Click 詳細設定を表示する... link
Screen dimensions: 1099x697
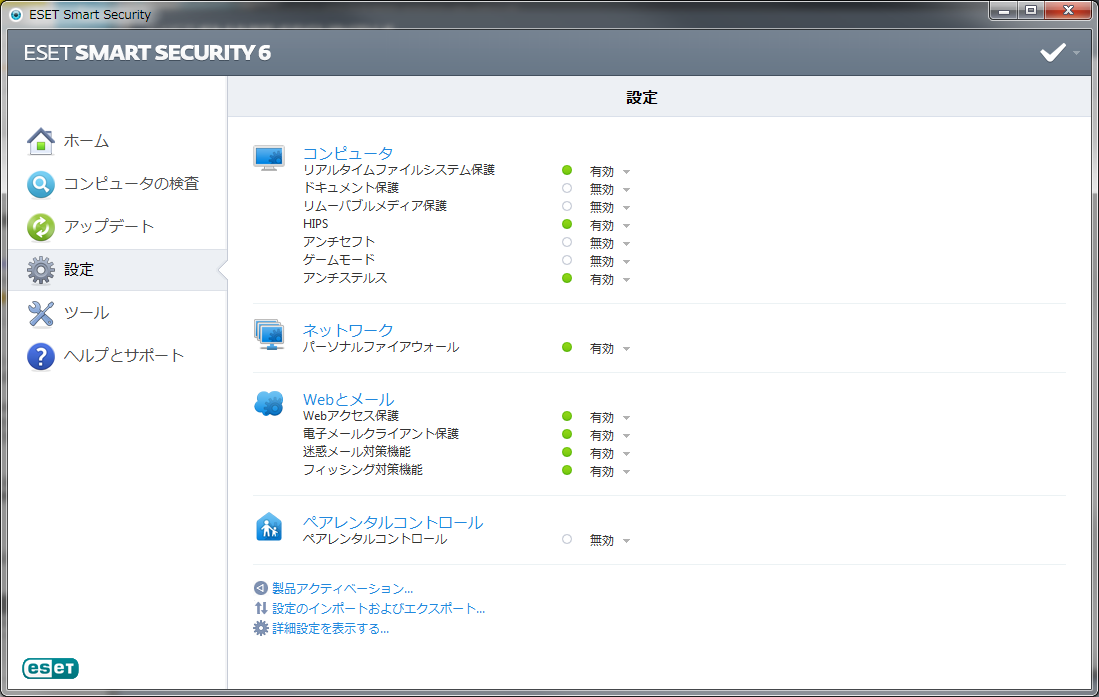[330, 628]
